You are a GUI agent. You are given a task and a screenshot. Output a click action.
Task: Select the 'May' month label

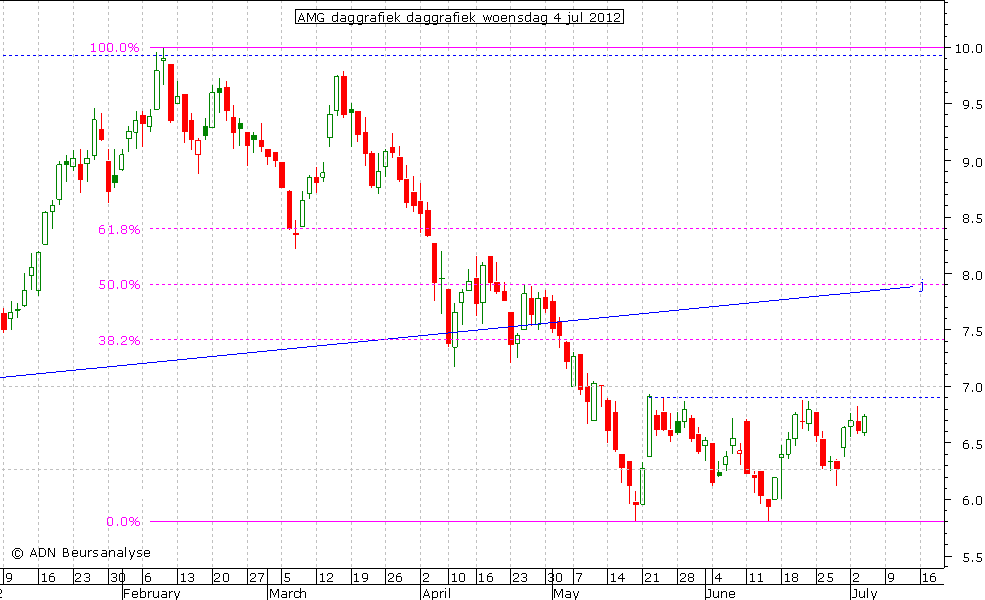pyautogui.click(x=566, y=593)
